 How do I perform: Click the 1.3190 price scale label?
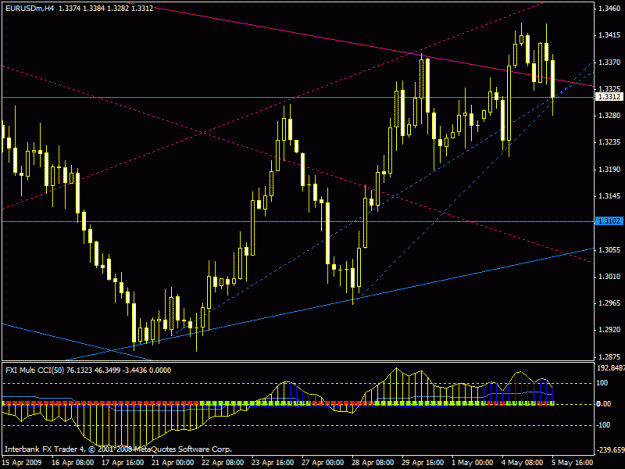coord(609,169)
